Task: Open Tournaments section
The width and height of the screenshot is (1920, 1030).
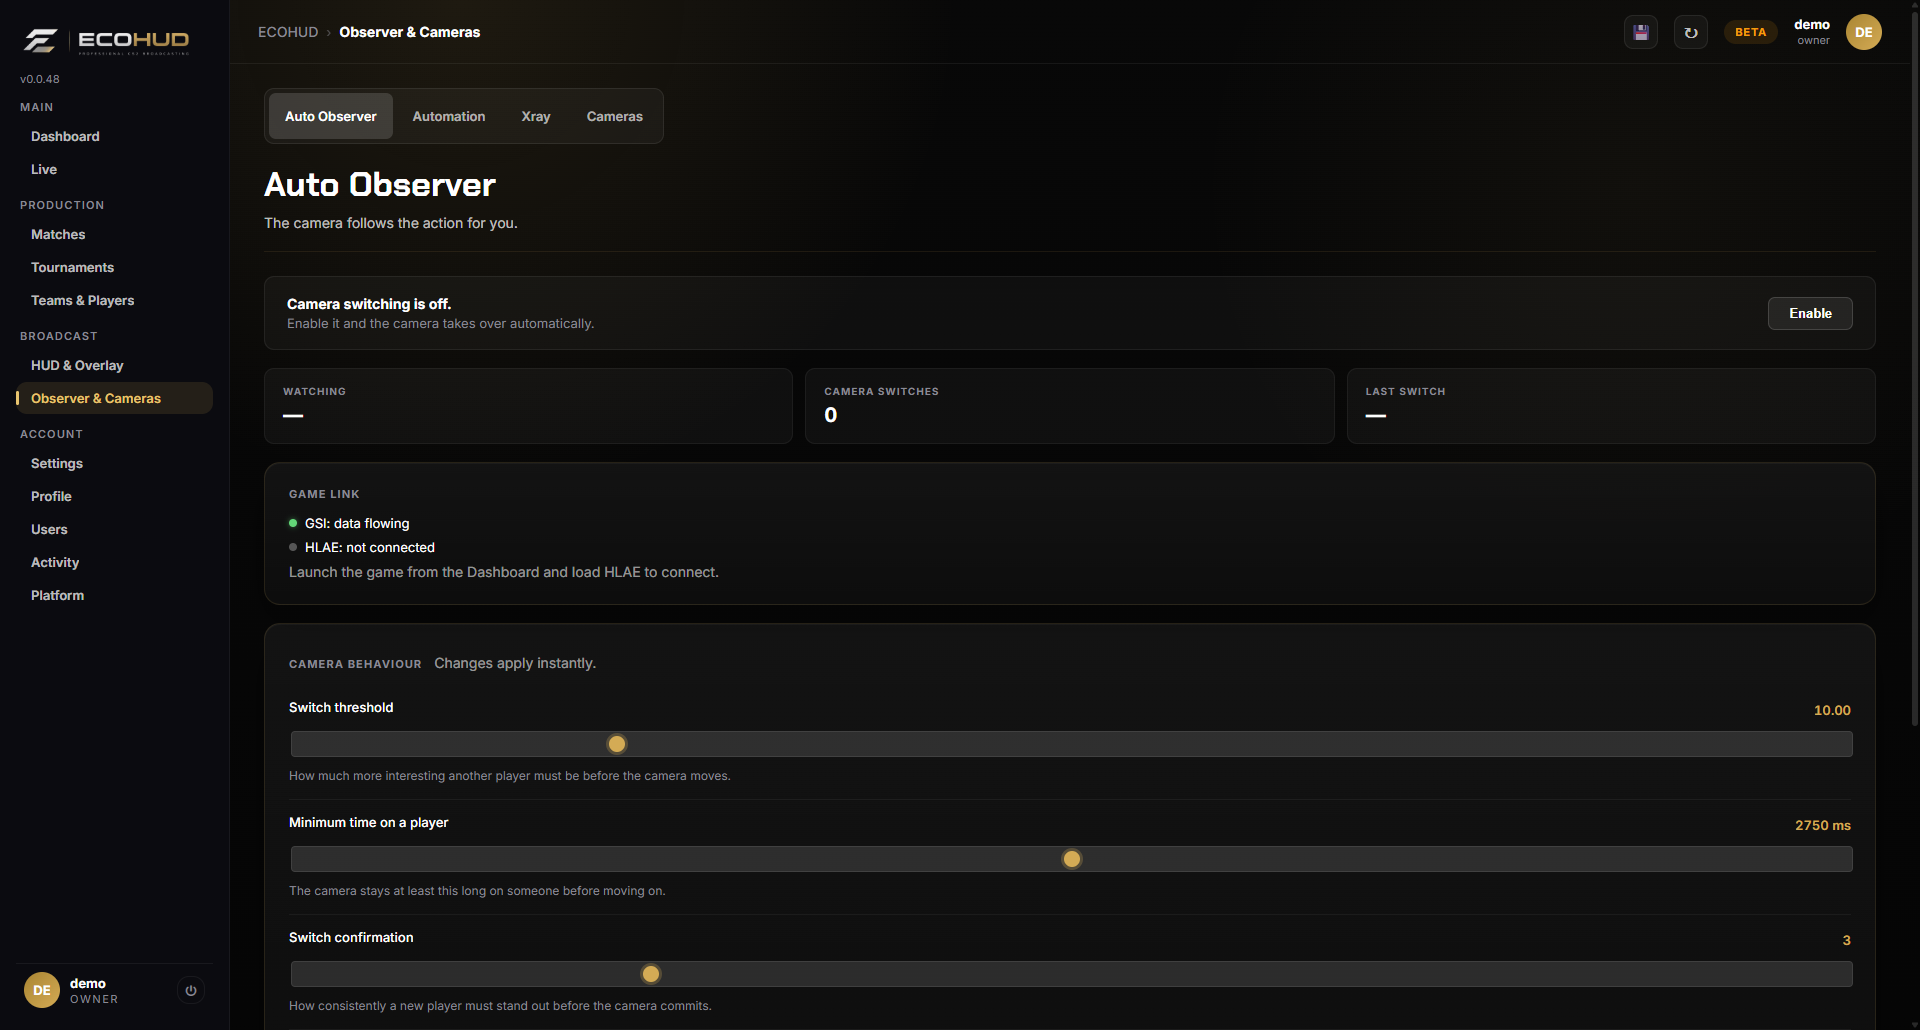Action: tap(114, 267)
